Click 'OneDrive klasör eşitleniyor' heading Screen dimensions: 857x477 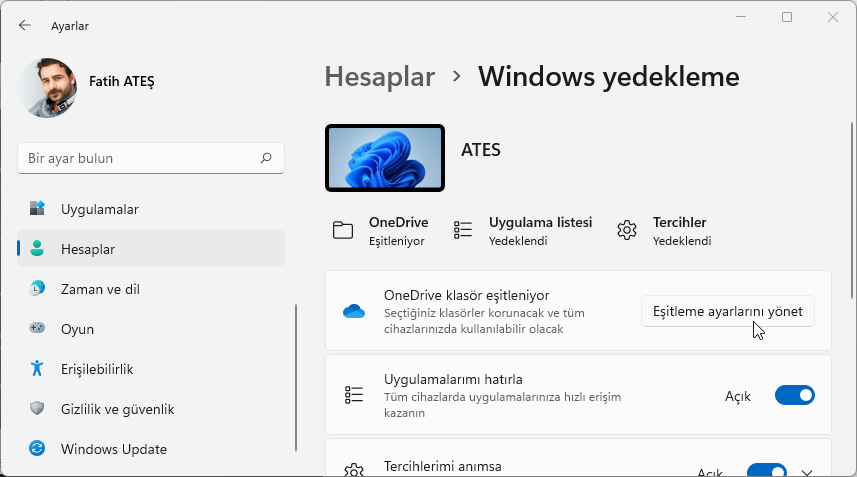point(466,295)
